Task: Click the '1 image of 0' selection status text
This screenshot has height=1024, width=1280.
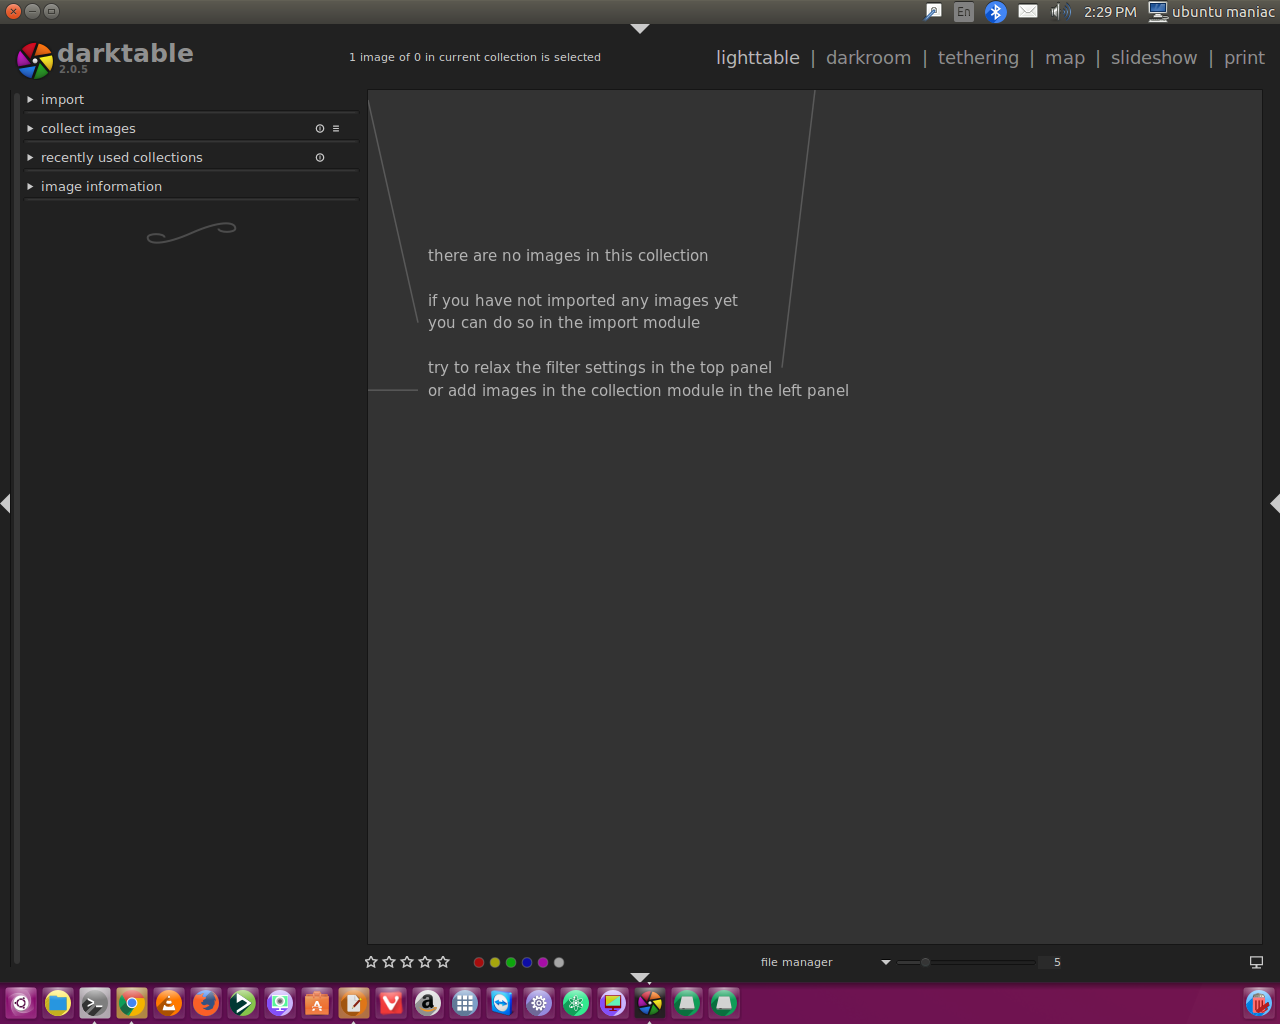Action: click(475, 57)
